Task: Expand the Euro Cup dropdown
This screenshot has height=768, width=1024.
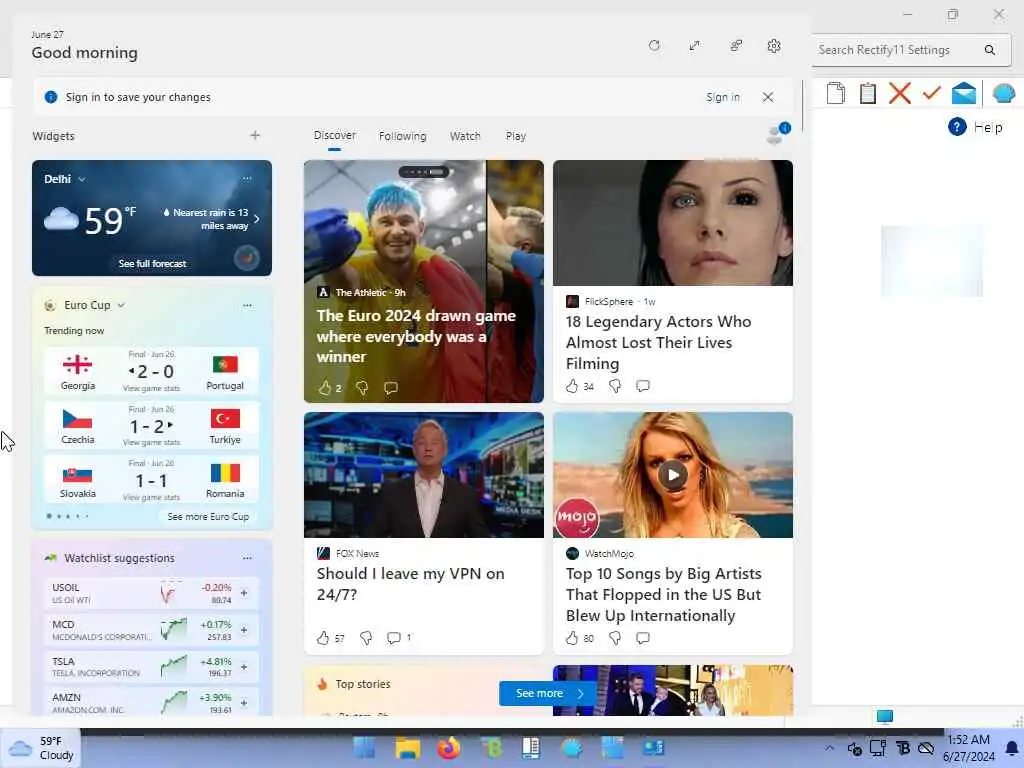Action: (x=121, y=305)
